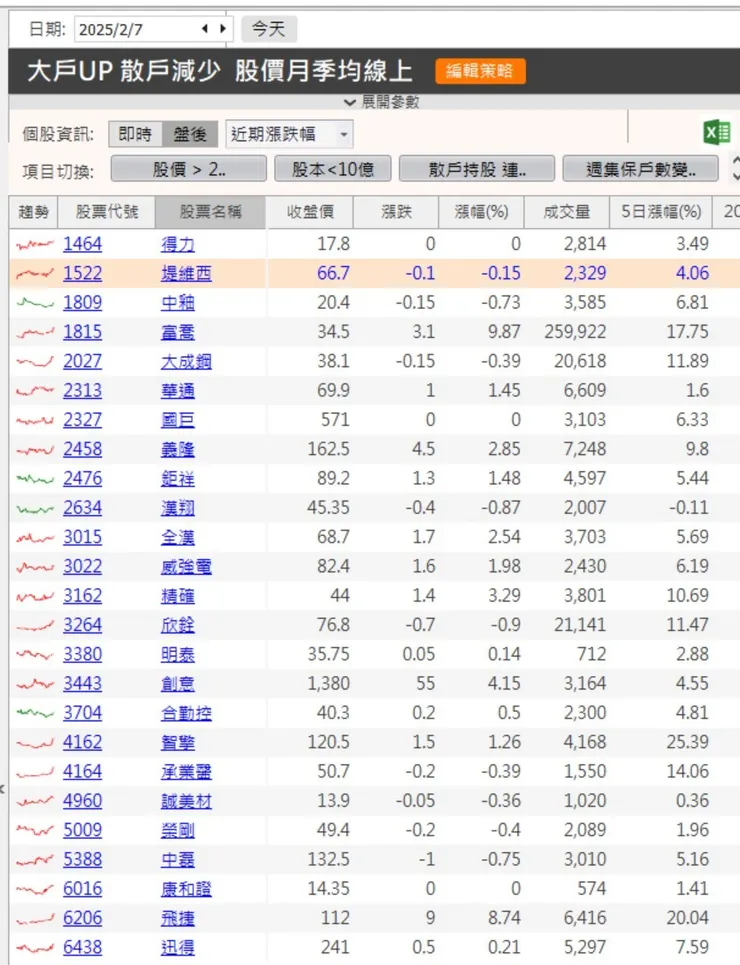Export the list with the Excel icon
The height and width of the screenshot is (965, 740).
tap(717, 132)
